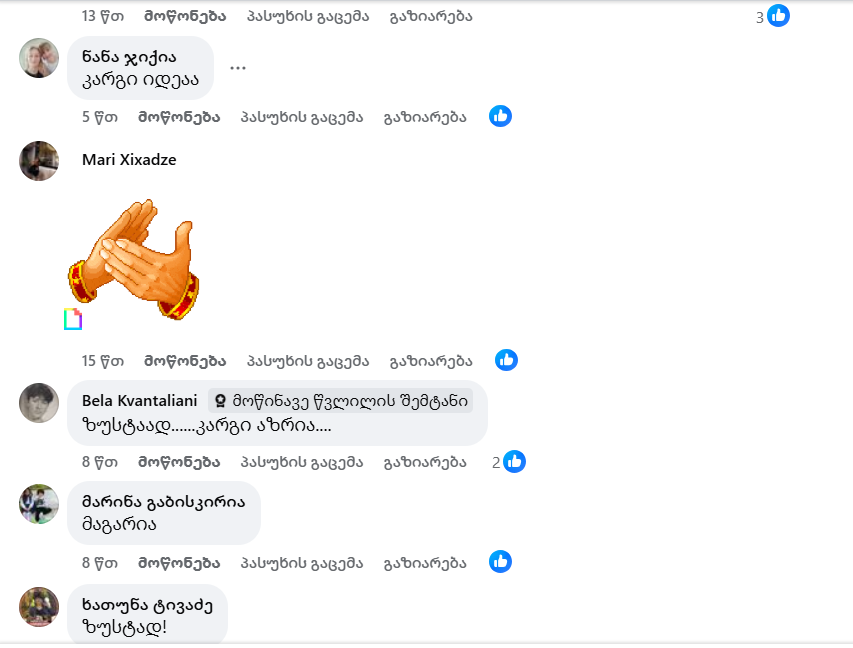Click the like reaction icon showing 3 likes
This screenshot has width=853, height=648.
click(x=778, y=16)
